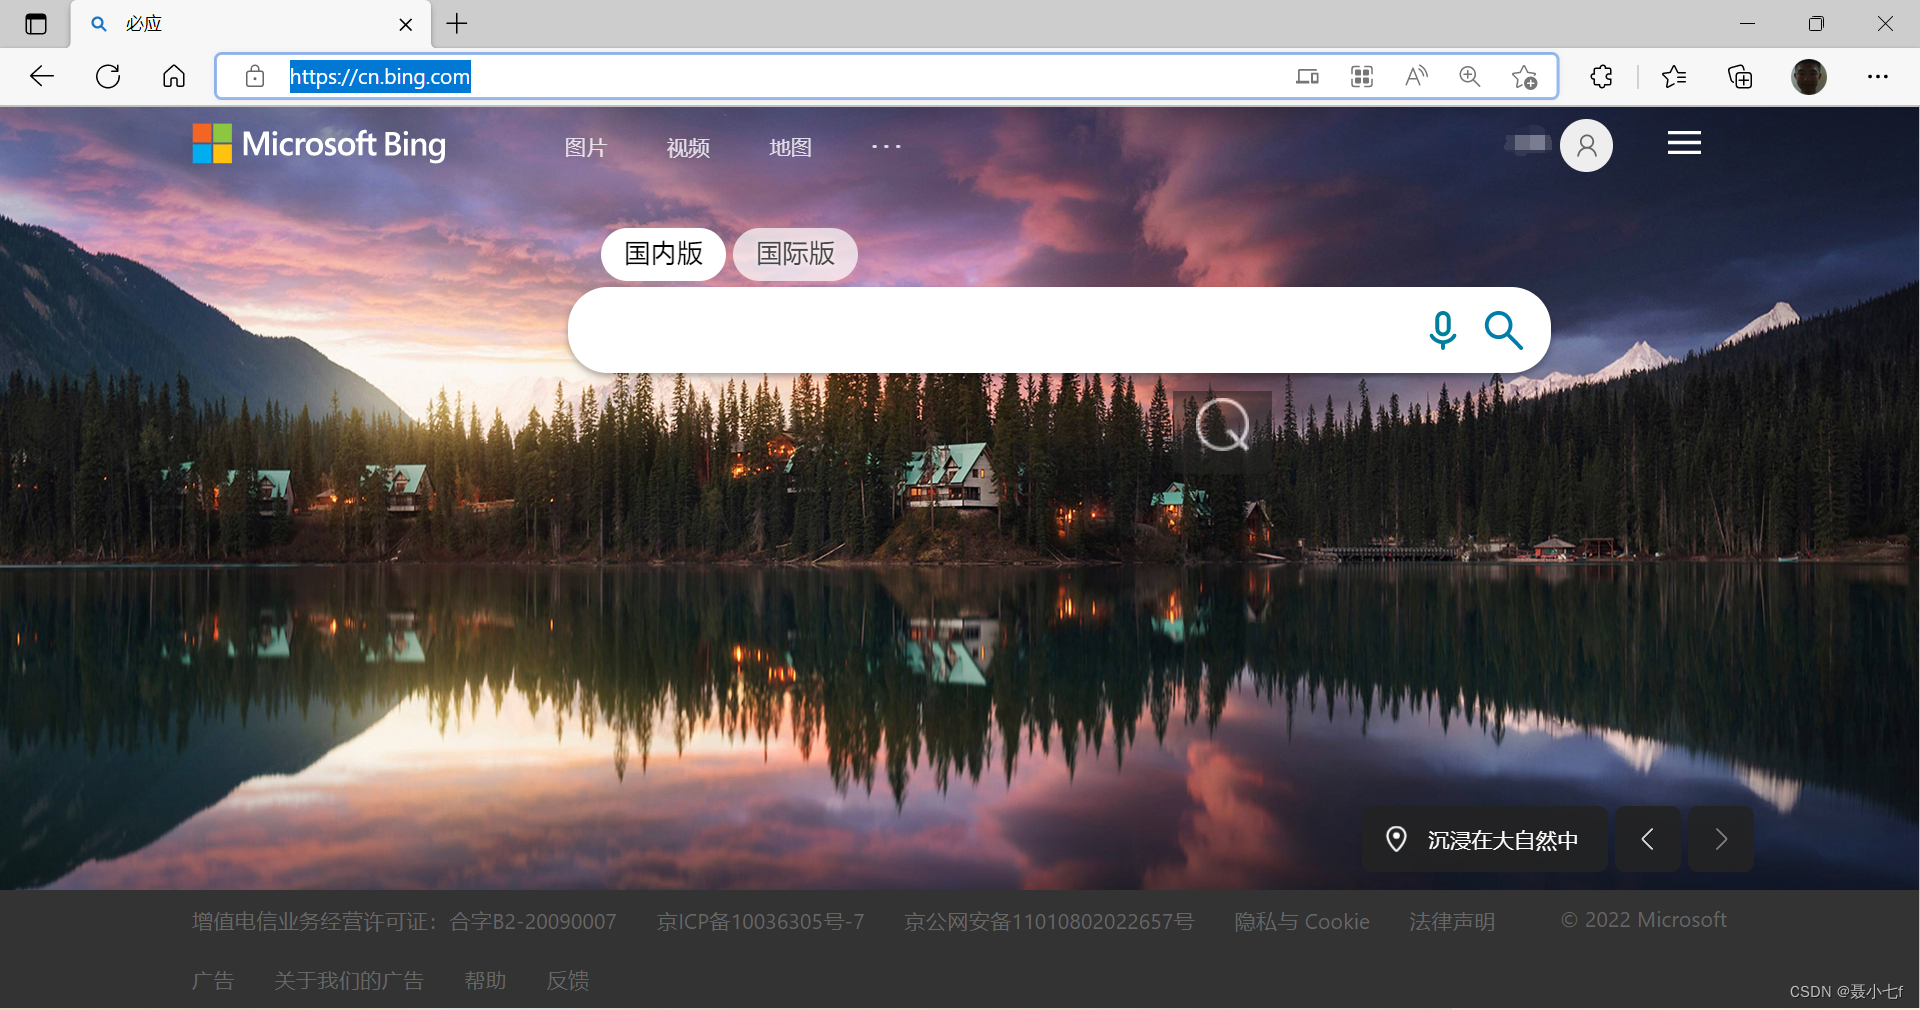Viewport: 1920px width, 1010px height.
Task: Create QR code for this page
Action: 1362,76
